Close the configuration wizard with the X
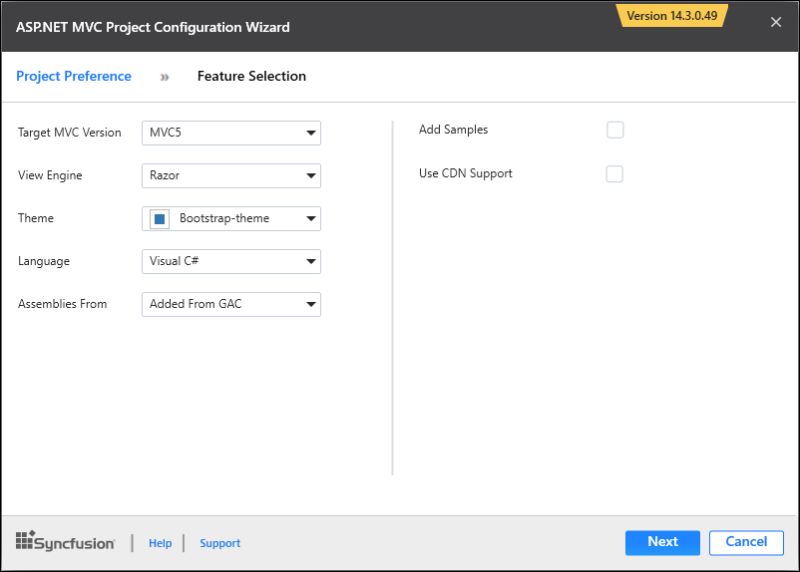Screen dimensions: 800x572 point(776,22)
